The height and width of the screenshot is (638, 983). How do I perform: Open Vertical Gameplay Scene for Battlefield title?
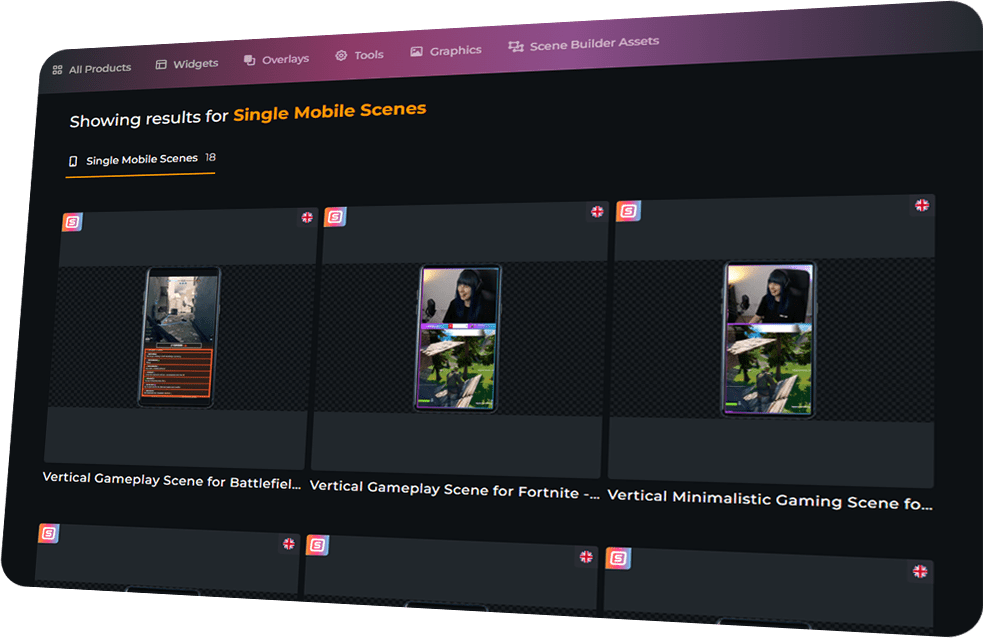coord(171,480)
